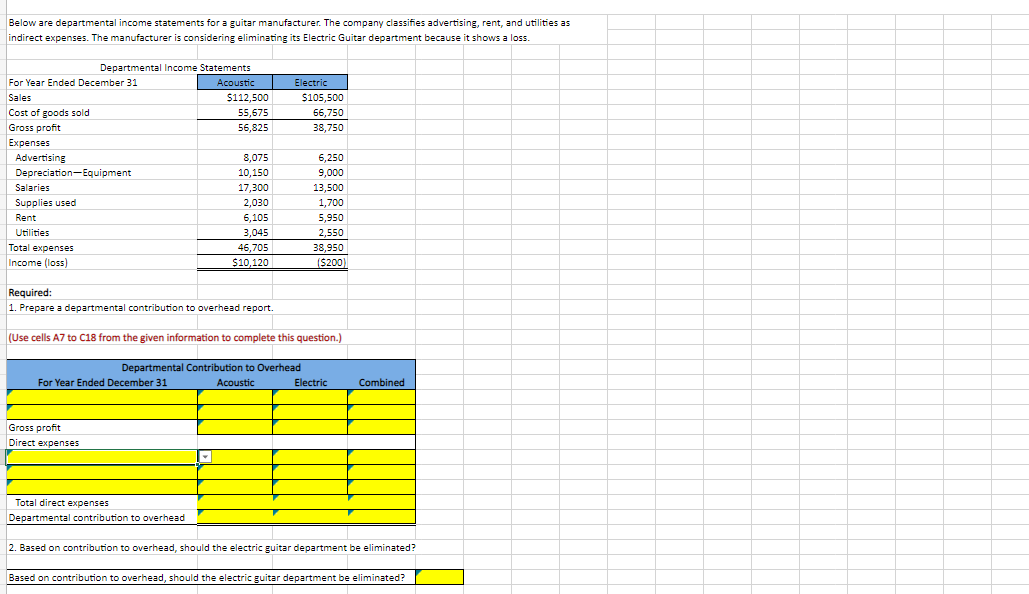
Task: Click the Supplies used row label
Action: click(x=45, y=203)
